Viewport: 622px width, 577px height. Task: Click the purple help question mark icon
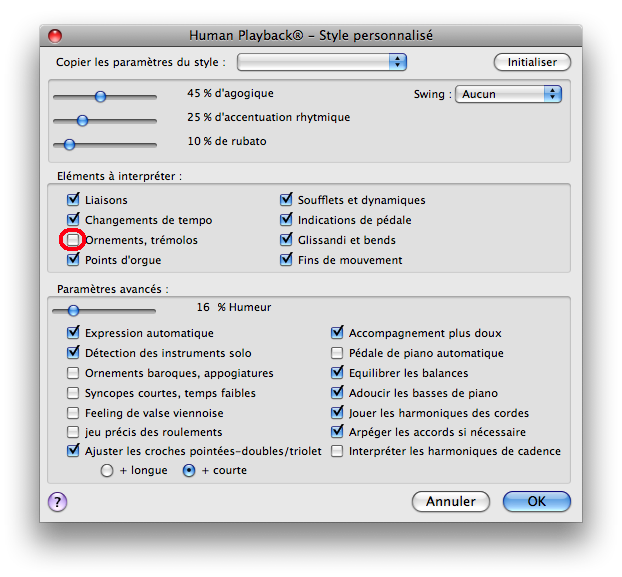pos(57,501)
